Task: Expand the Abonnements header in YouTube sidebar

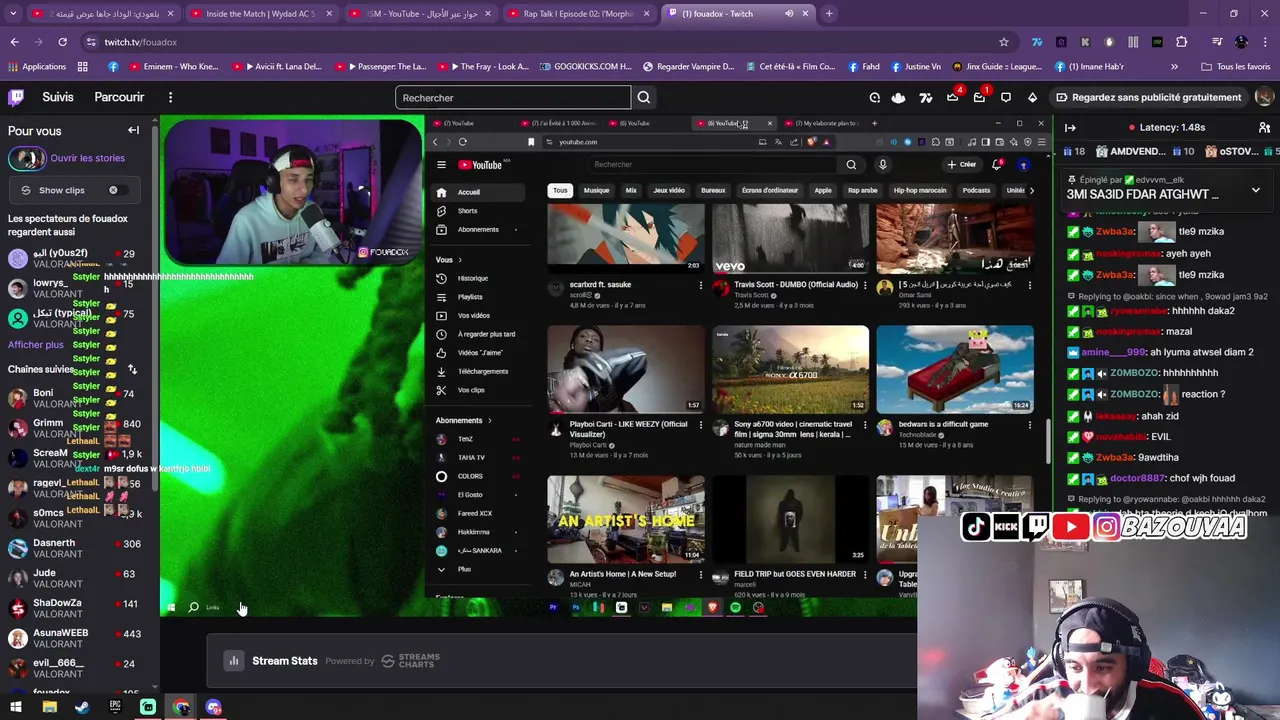Action: pyautogui.click(x=463, y=420)
